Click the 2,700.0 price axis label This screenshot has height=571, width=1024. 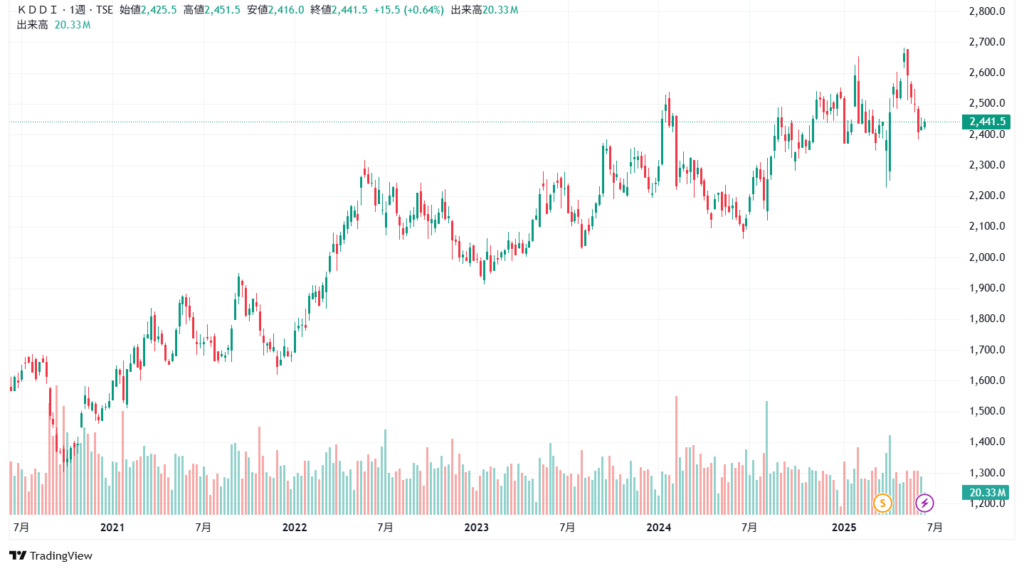click(x=987, y=42)
